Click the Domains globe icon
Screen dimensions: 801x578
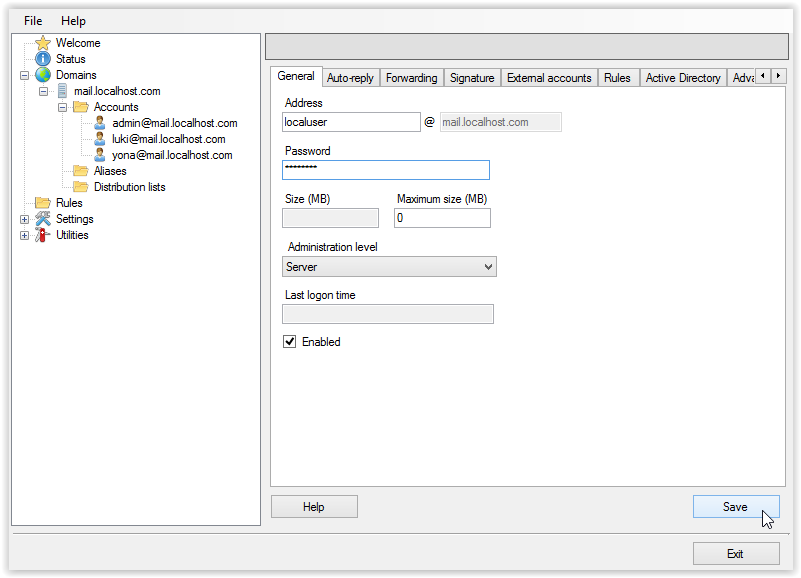[x=43, y=75]
